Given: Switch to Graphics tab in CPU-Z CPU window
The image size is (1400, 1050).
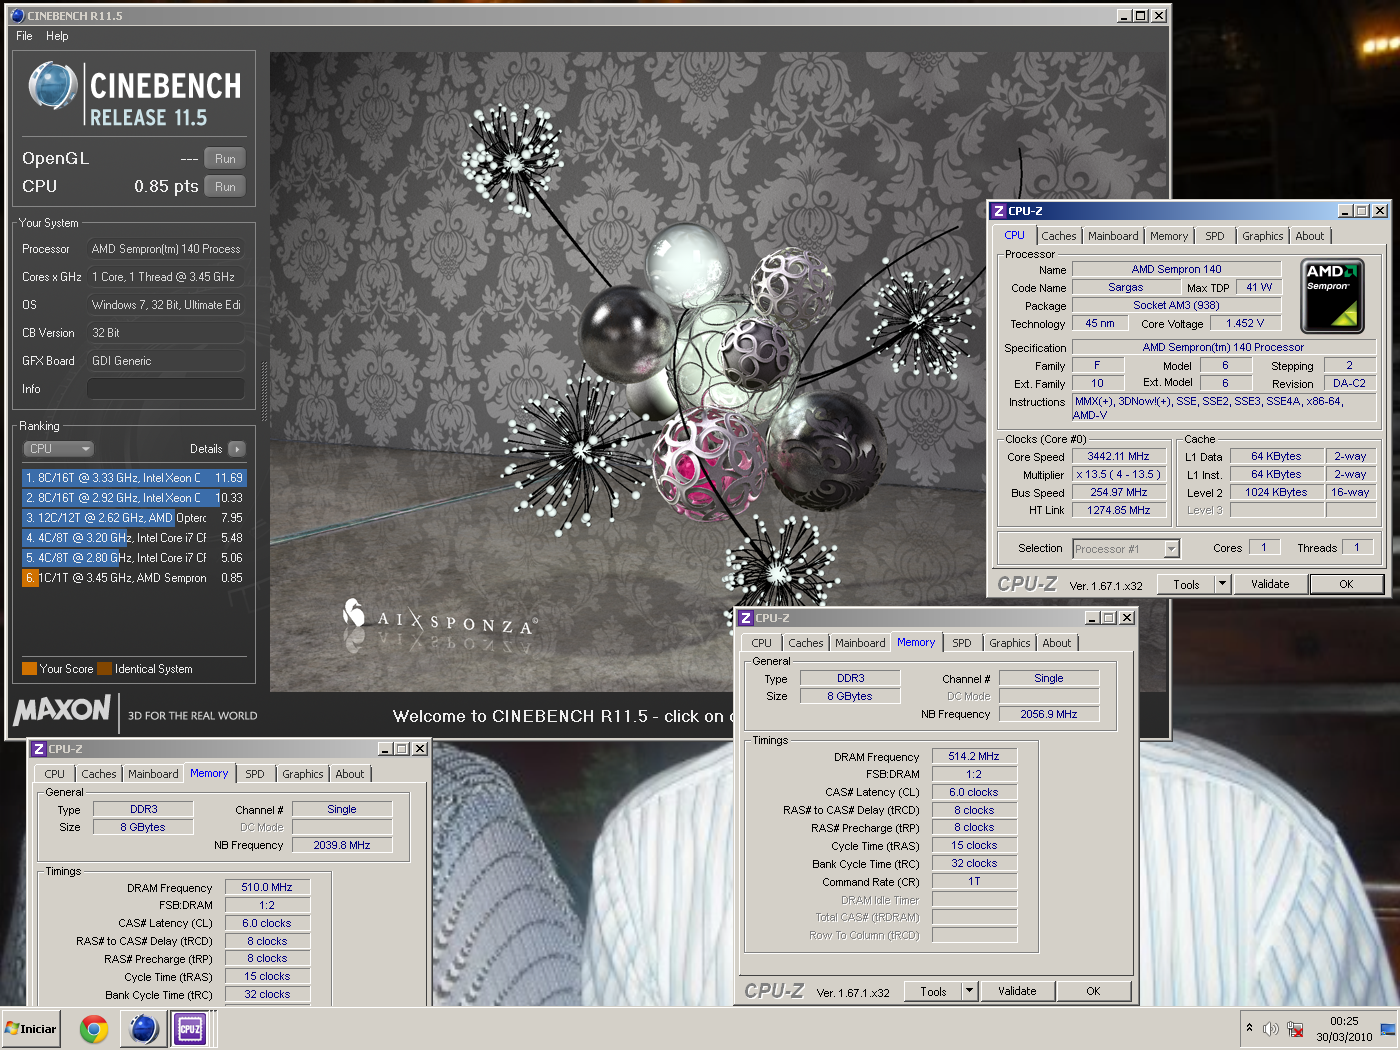Looking at the screenshot, I should pos(1262,237).
